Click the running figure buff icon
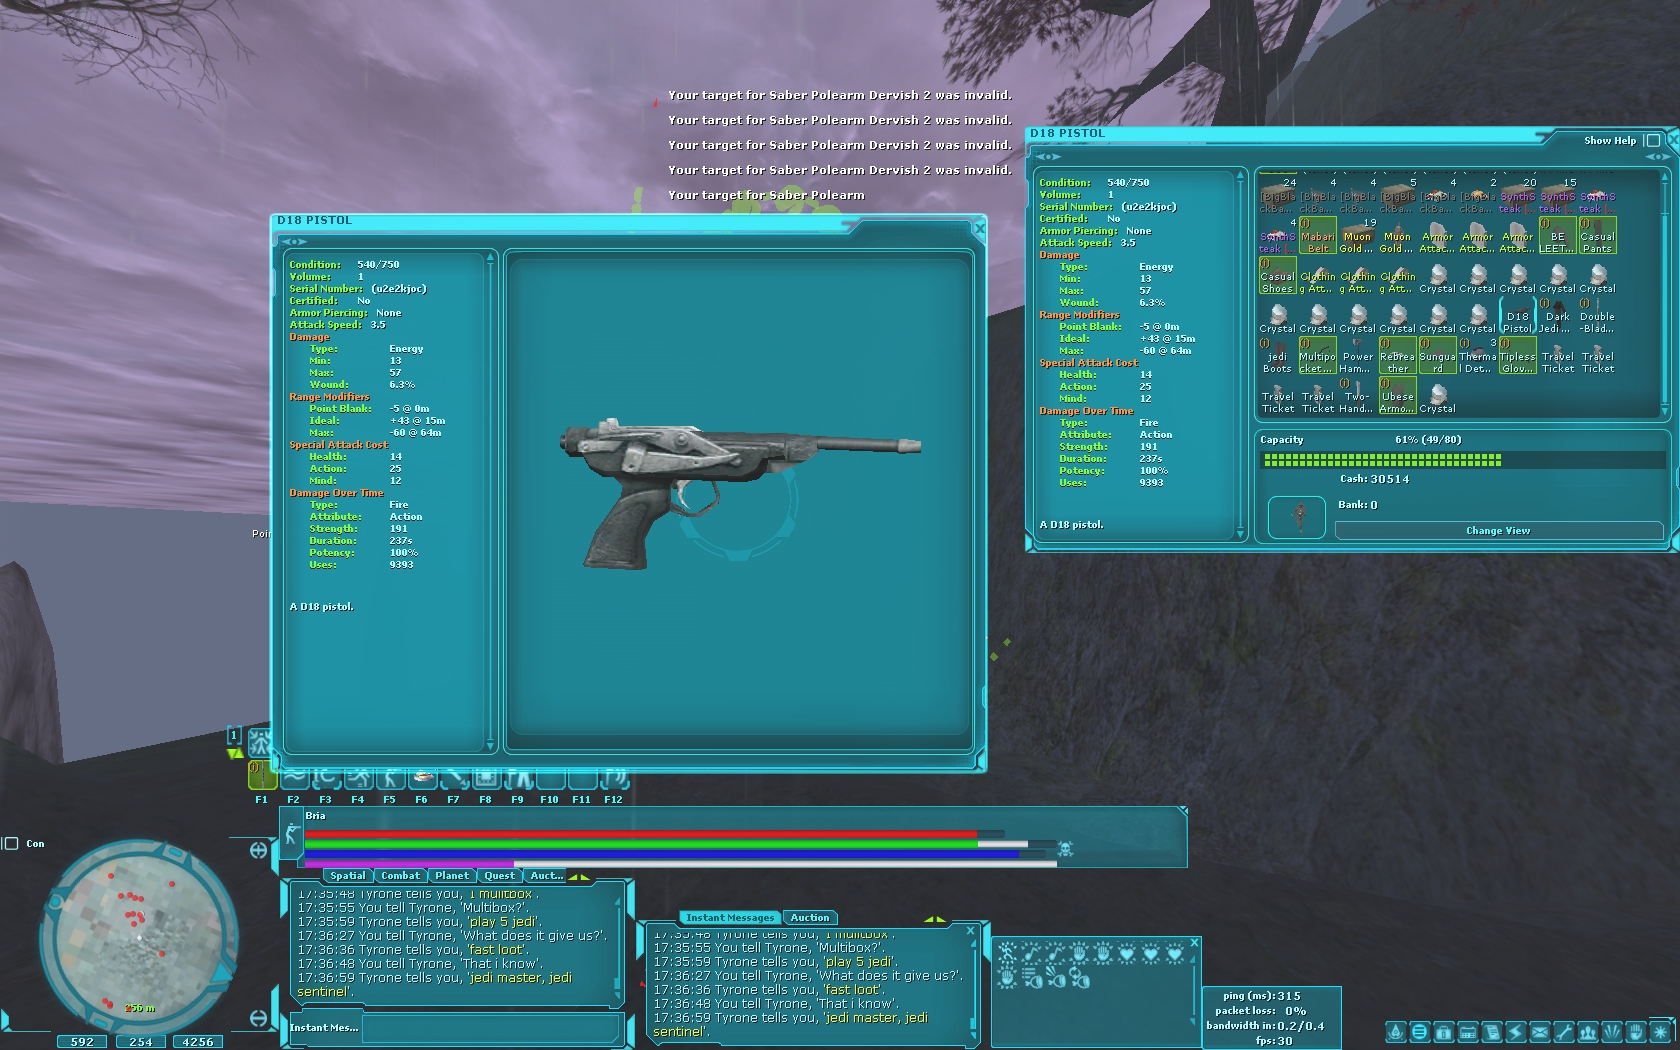Image resolution: width=1680 pixels, height=1050 pixels. click(1006, 954)
